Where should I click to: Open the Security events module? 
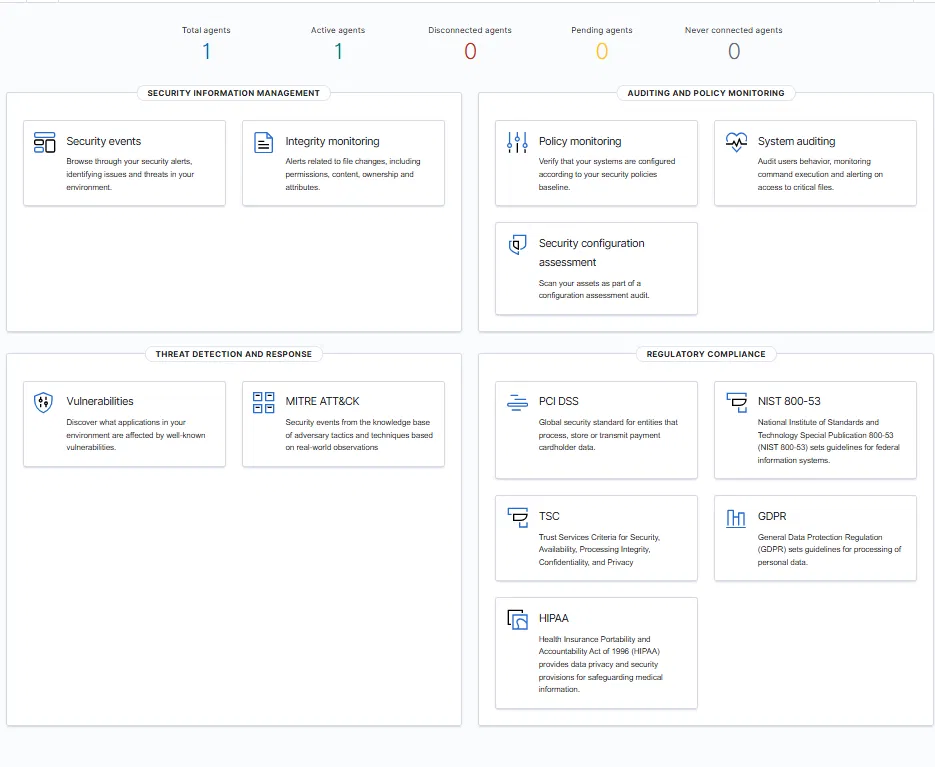(x=125, y=163)
